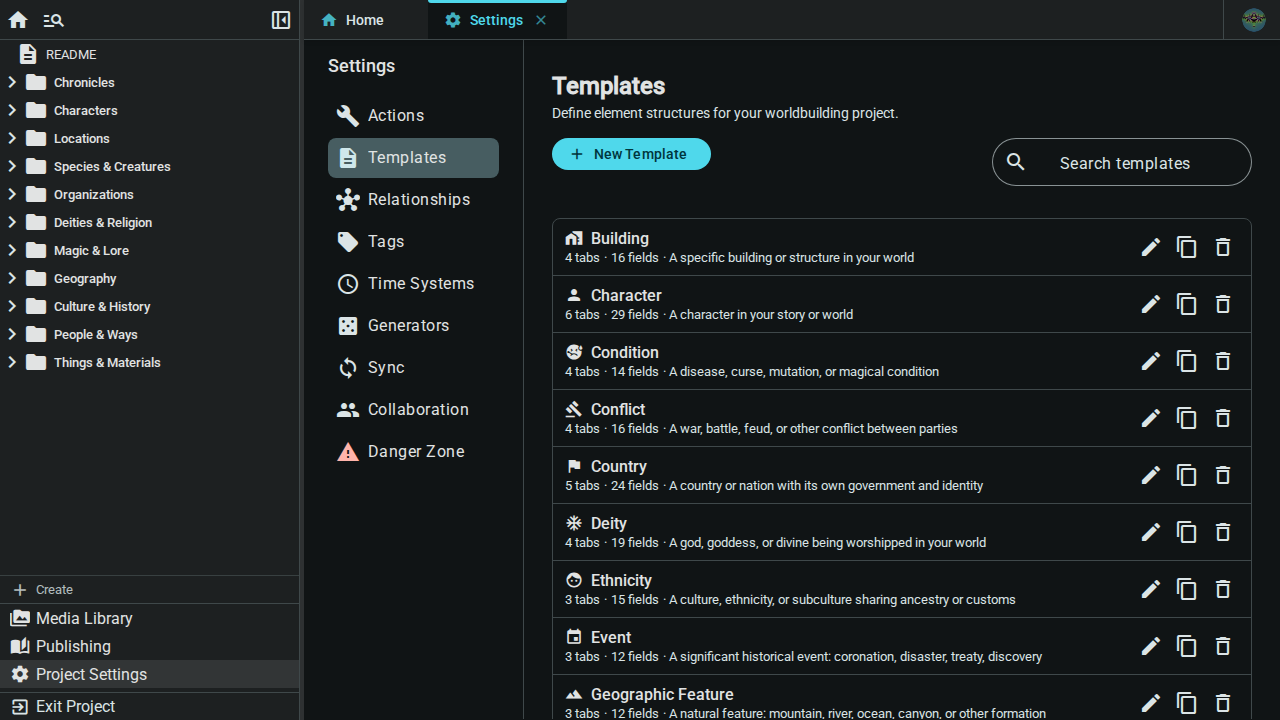Collapse the sidebar panel with the toggle icon

tap(281, 20)
